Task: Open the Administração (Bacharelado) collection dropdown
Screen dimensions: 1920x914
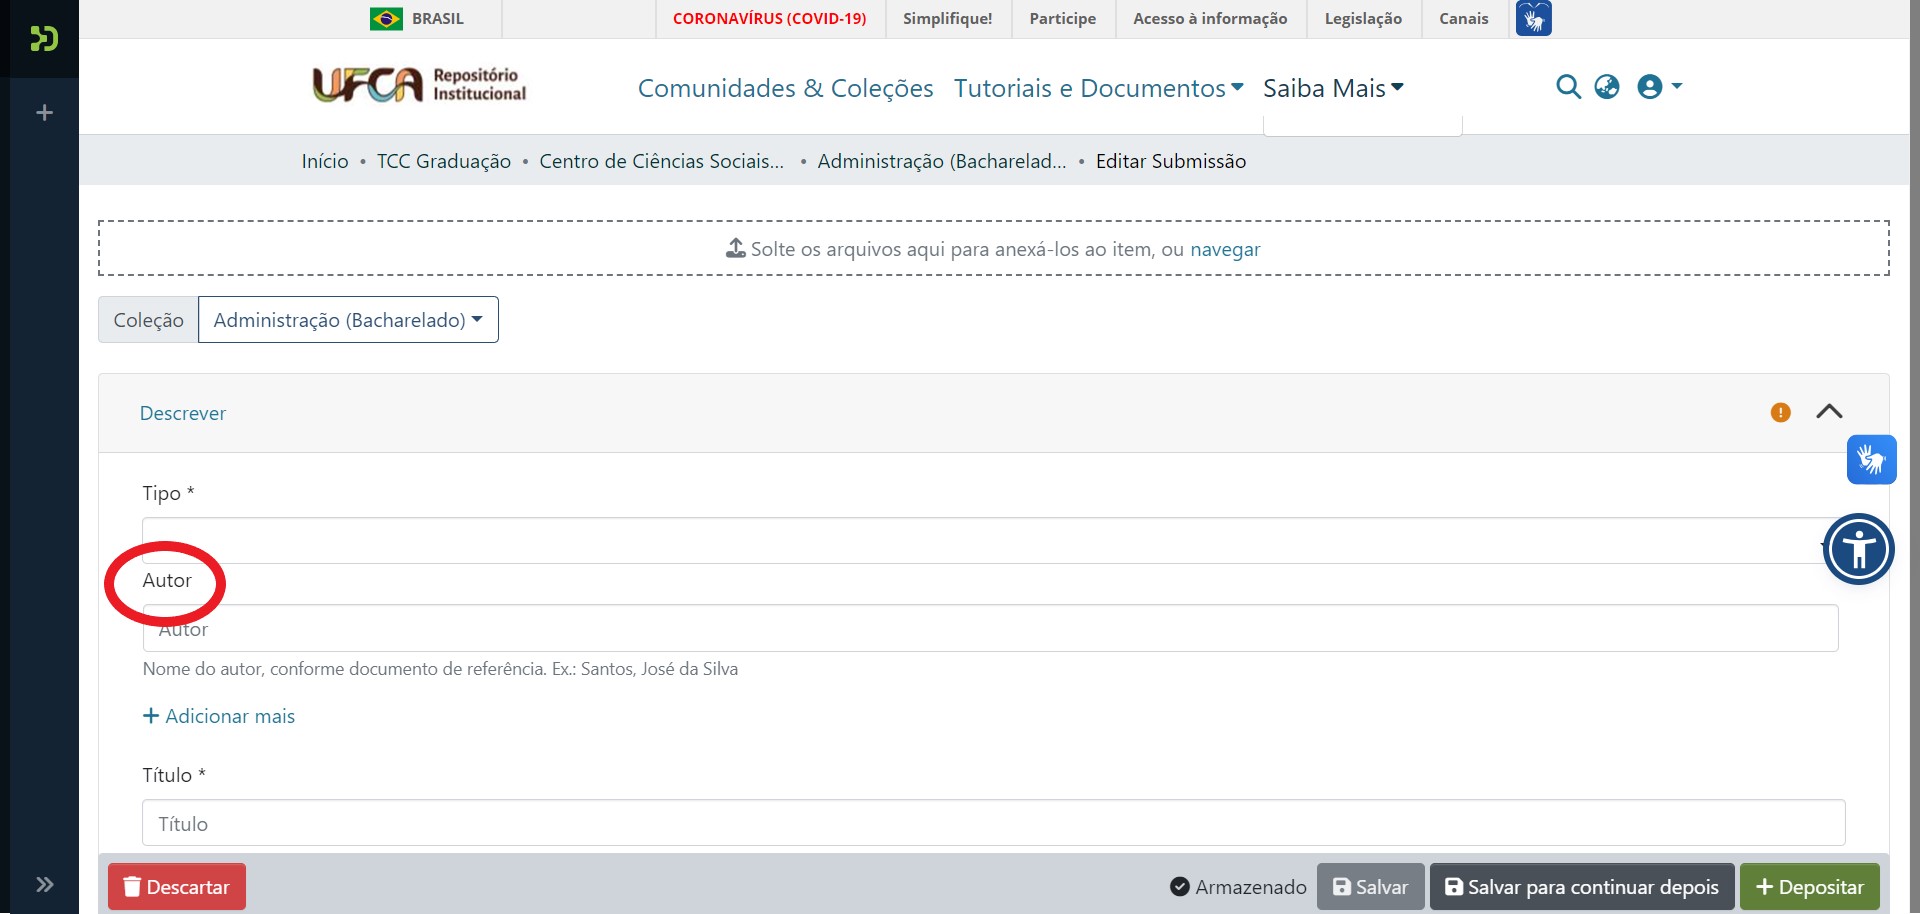Action: 348,319
